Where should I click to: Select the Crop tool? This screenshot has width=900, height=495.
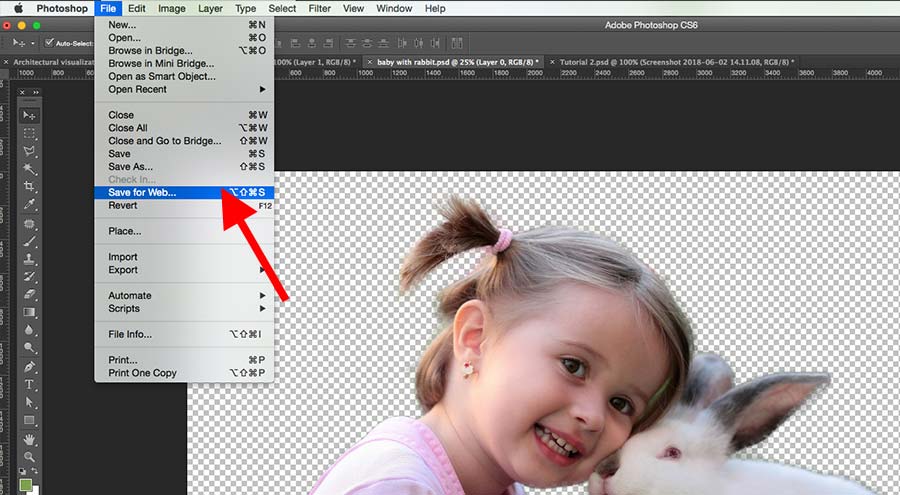click(29, 187)
